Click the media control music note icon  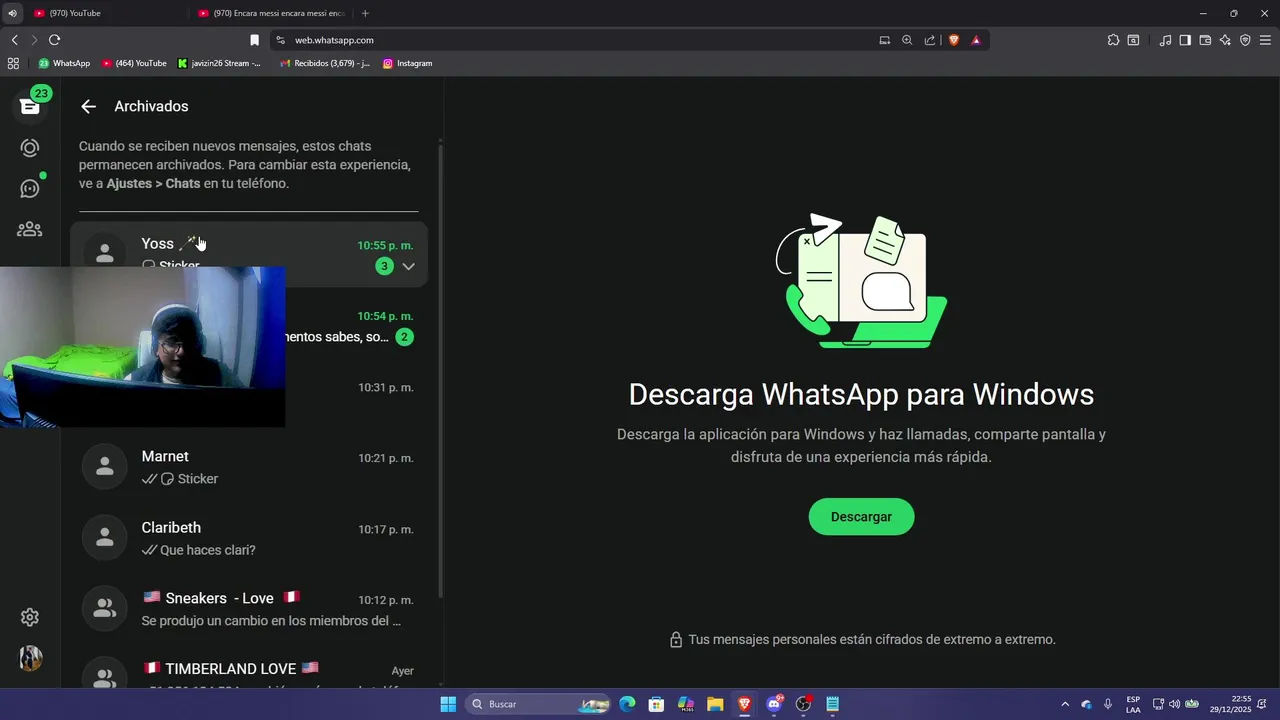point(1165,40)
